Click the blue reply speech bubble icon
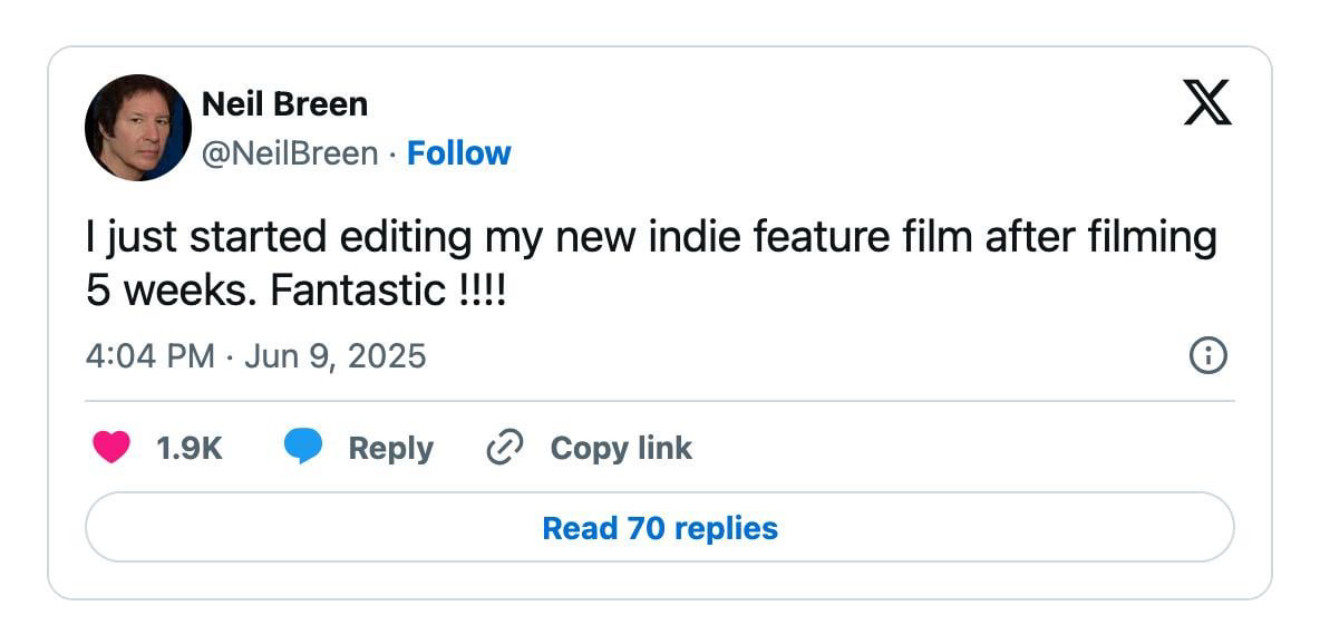1320x640 pixels. tap(303, 447)
